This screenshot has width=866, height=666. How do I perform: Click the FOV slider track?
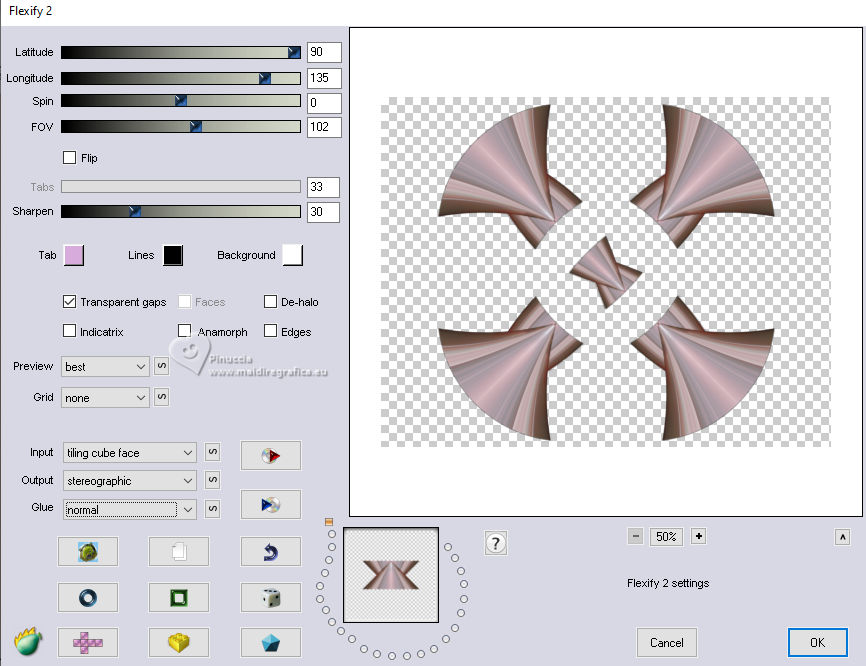pos(181,126)
